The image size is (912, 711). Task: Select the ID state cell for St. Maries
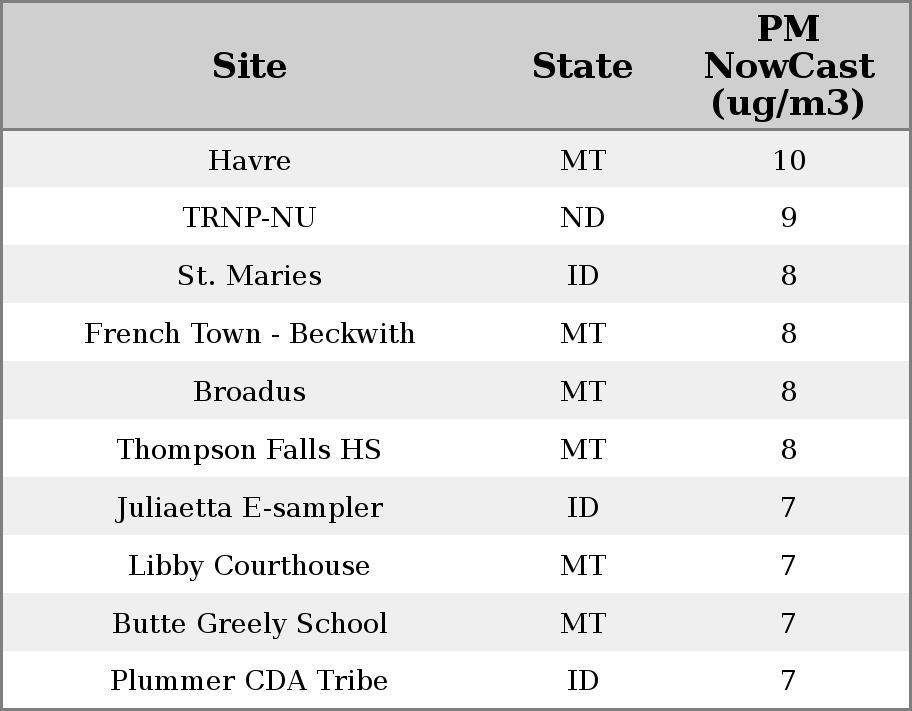(582, 276)
